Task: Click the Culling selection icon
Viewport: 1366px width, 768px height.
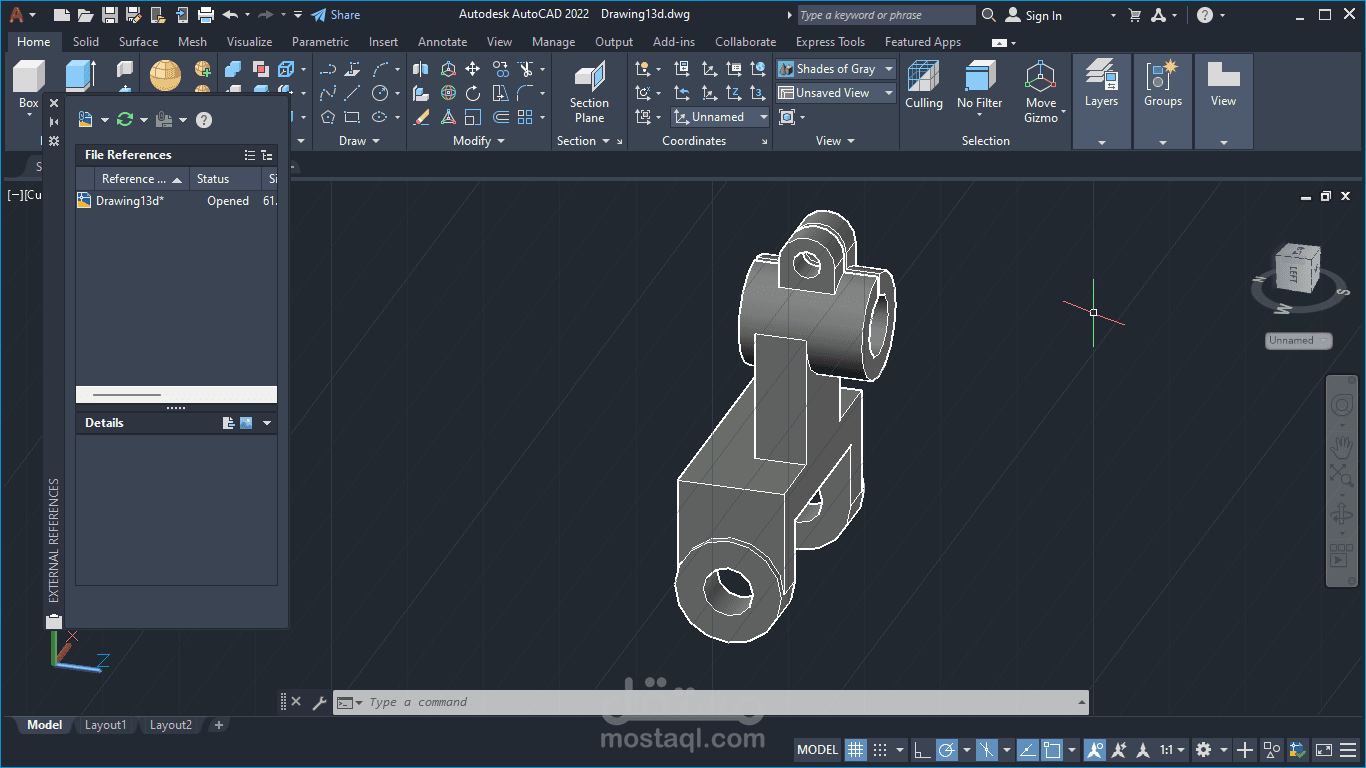Action: click(x=924, y=84)
